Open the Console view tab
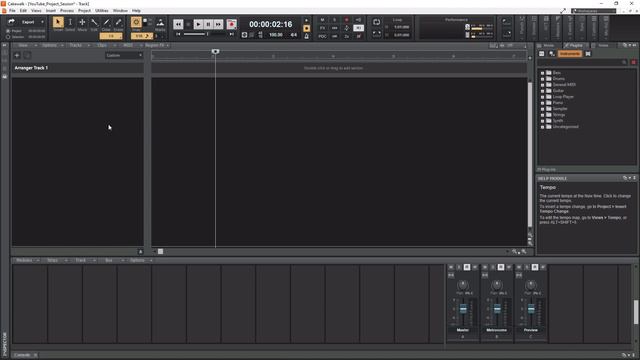This screenshot has width=640, height=360. pyautogui.click(x=22, y=355)
